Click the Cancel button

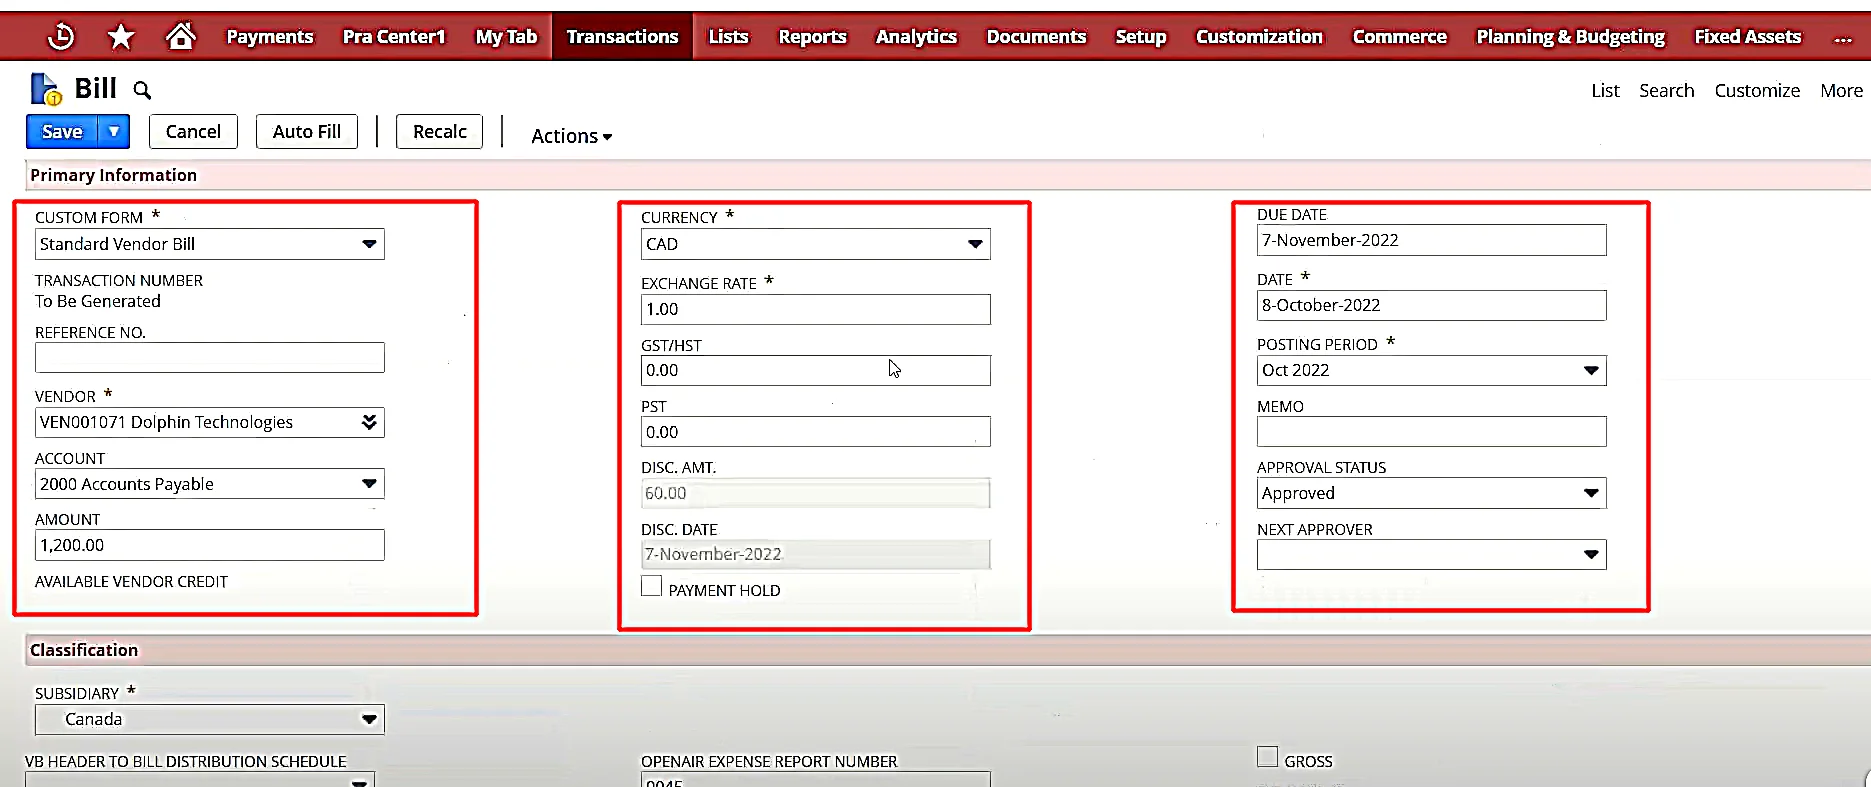(x=193, y=132)
